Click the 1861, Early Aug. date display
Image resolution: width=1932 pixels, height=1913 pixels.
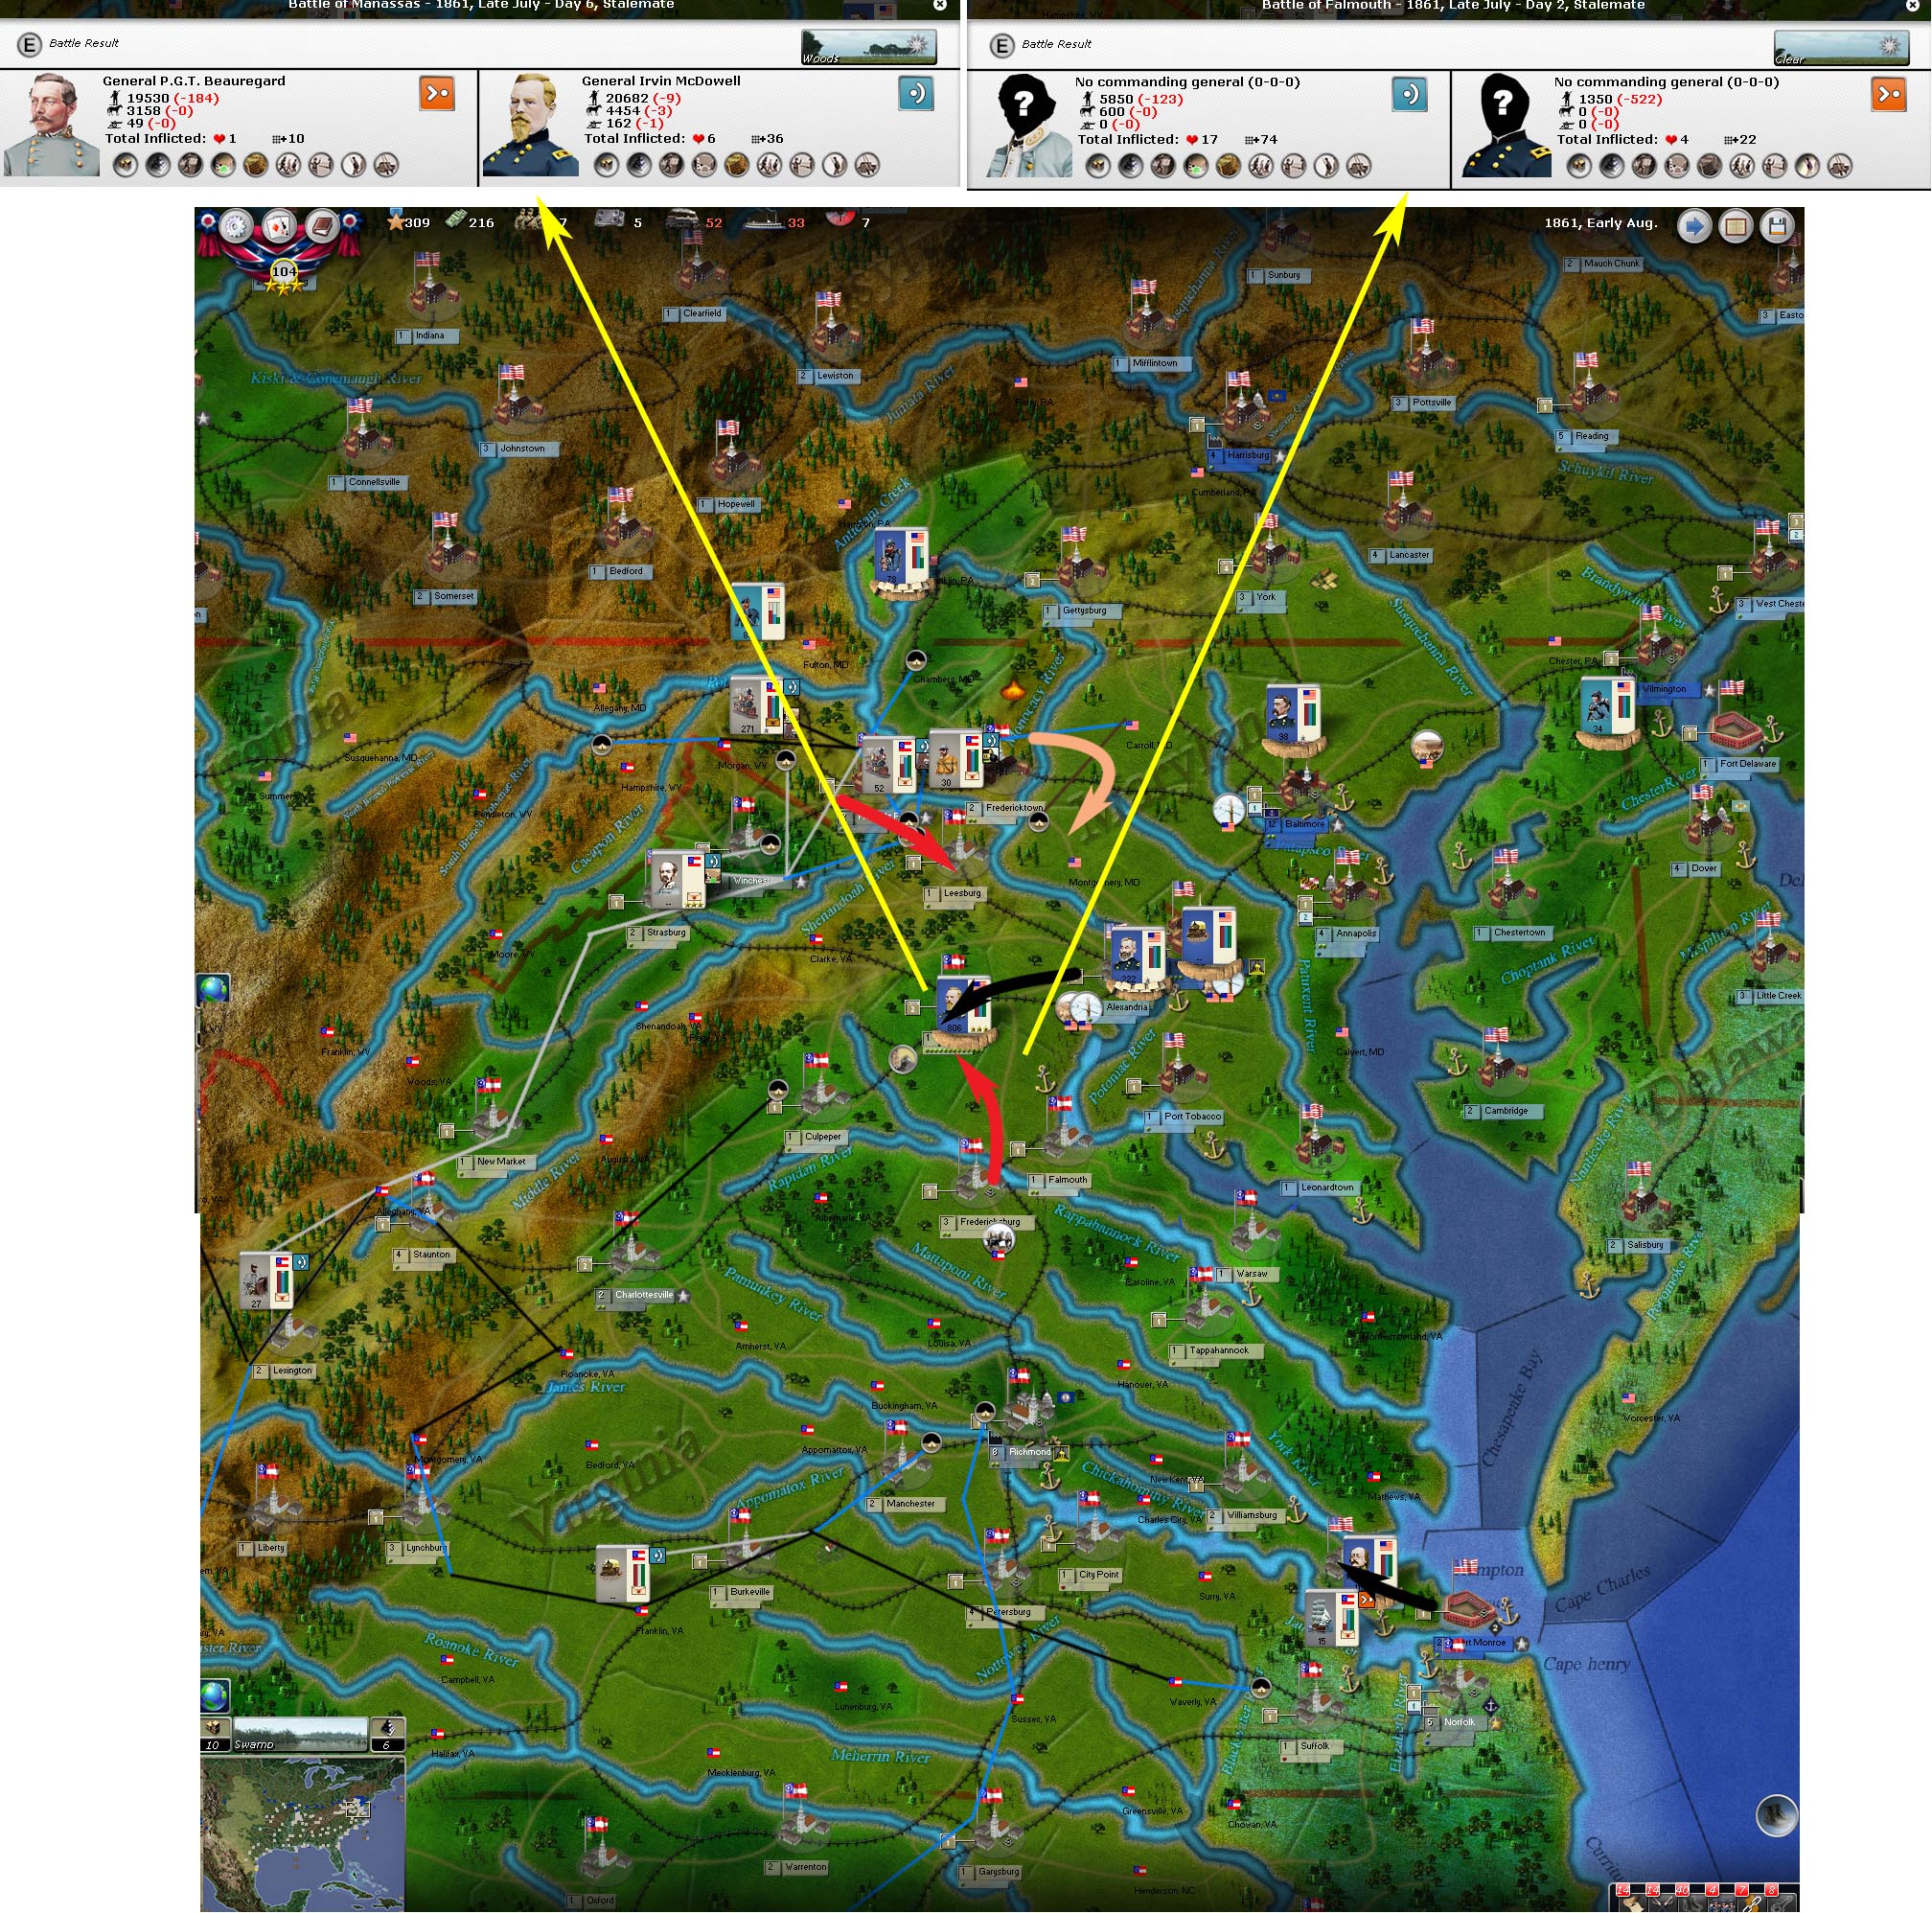click(x=1601, y=223)
